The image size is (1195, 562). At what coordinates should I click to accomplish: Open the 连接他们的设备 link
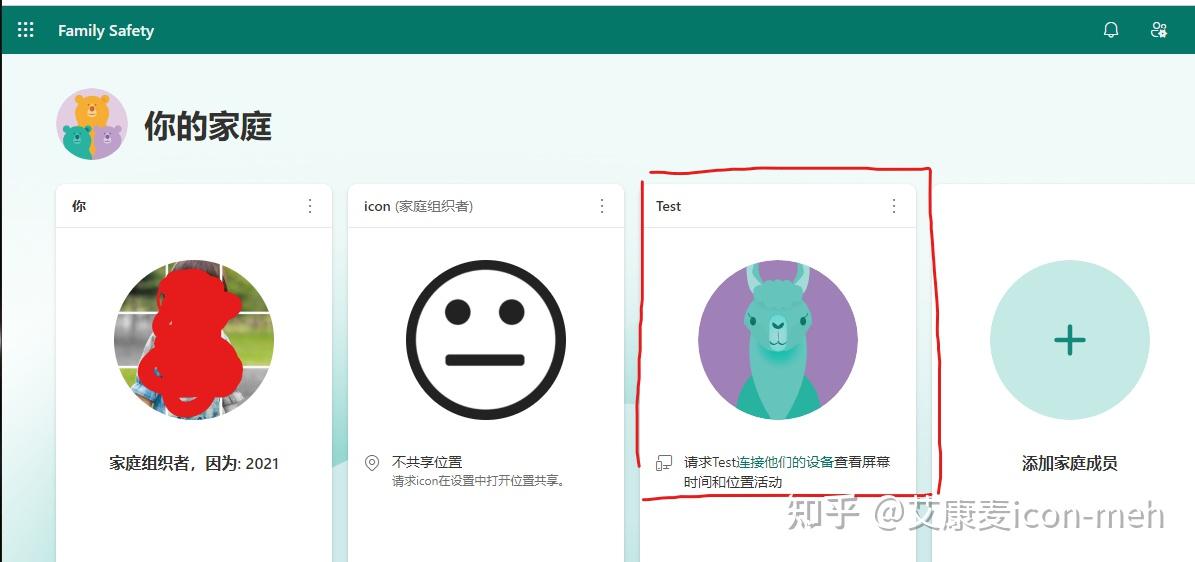click(785, 462)
